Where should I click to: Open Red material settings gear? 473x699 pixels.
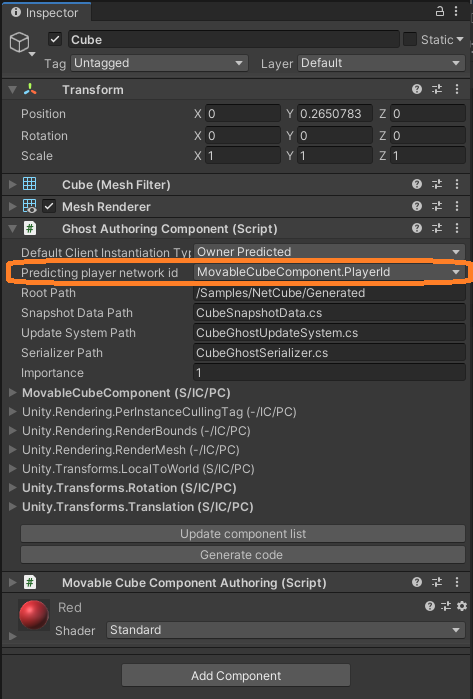click(x=462, y=606)
